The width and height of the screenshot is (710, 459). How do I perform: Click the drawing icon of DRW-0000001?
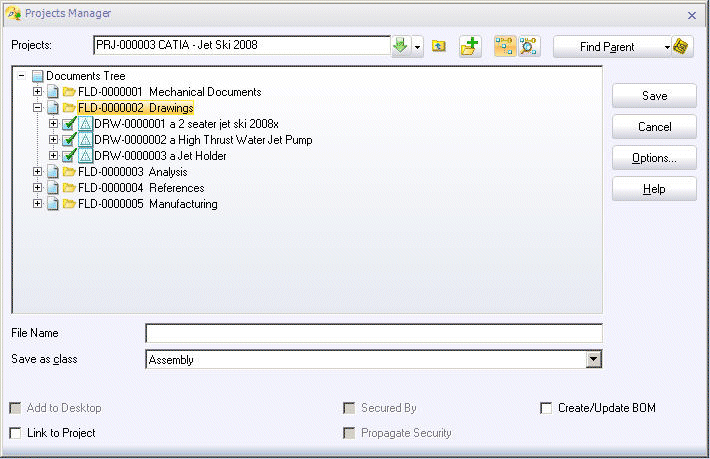85,124
